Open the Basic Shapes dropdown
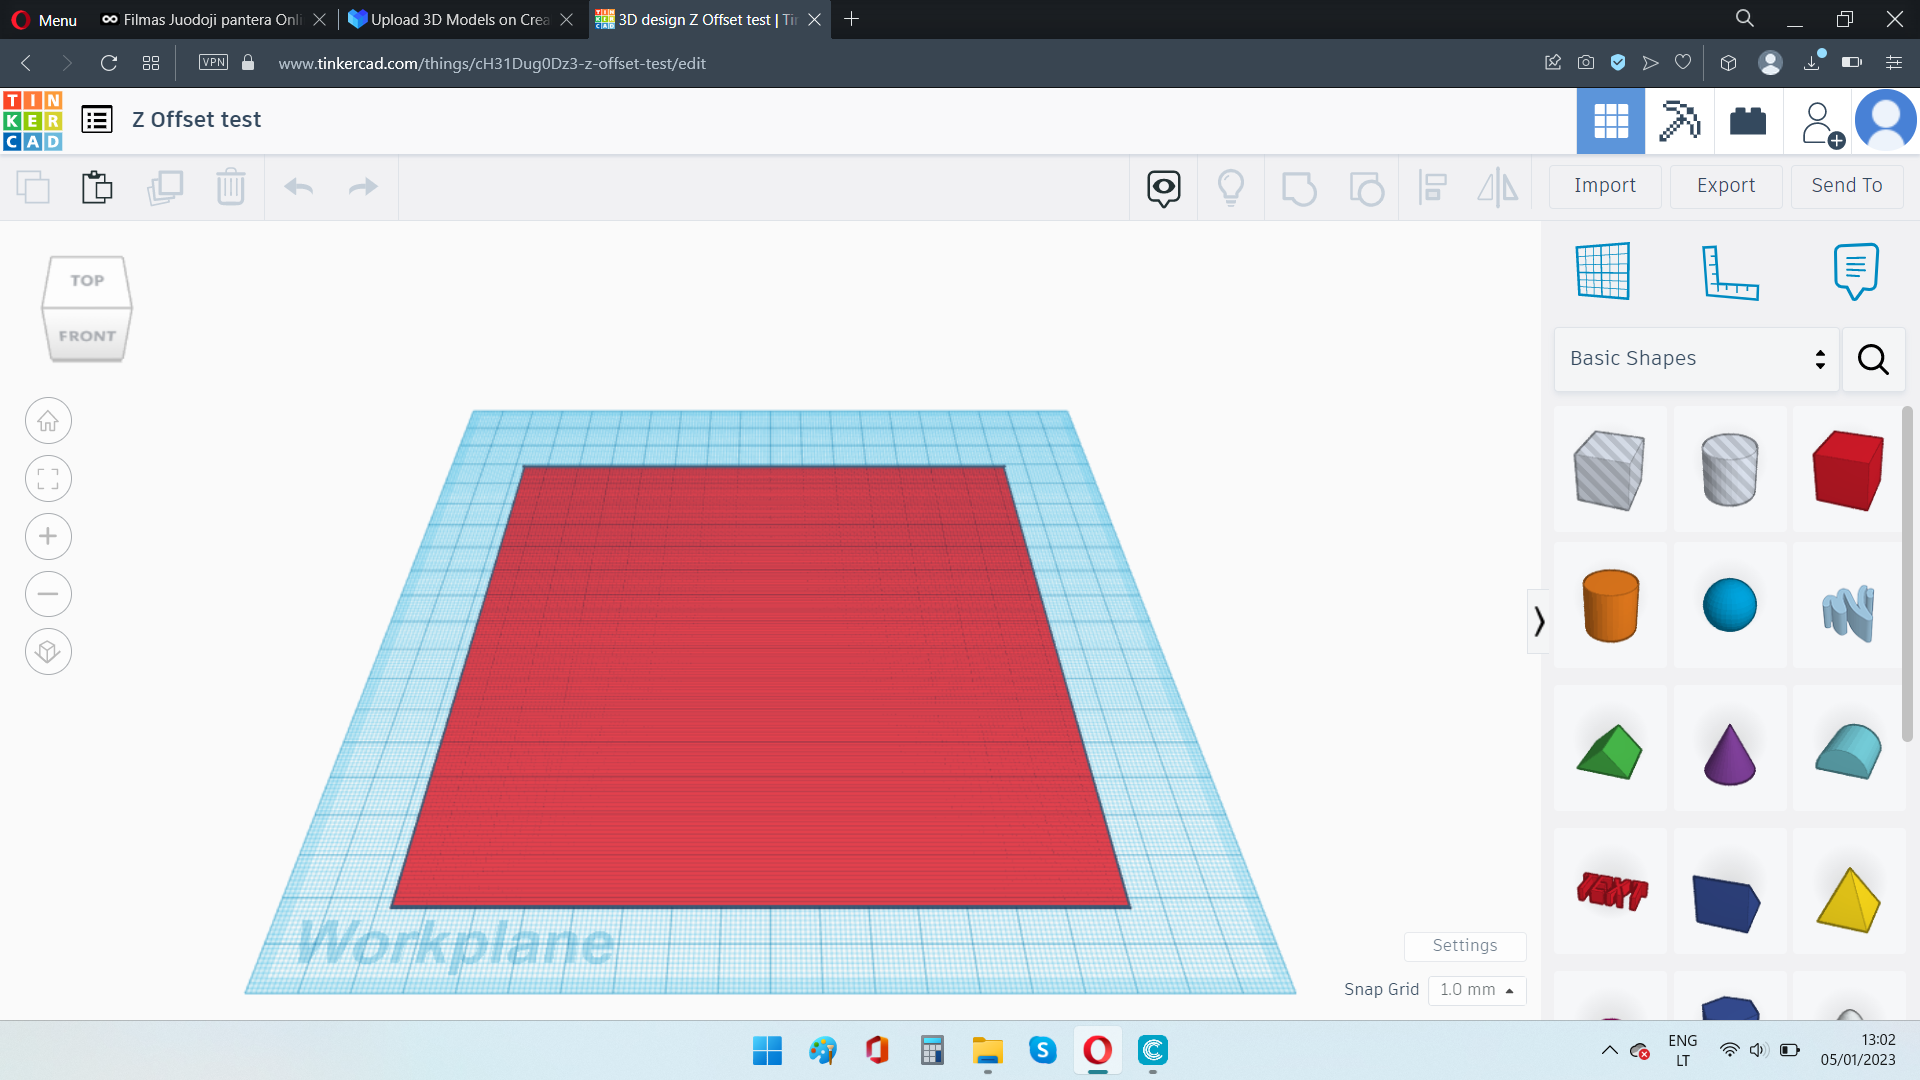Screen dimensions: 1920x1080 [1696, 358]
